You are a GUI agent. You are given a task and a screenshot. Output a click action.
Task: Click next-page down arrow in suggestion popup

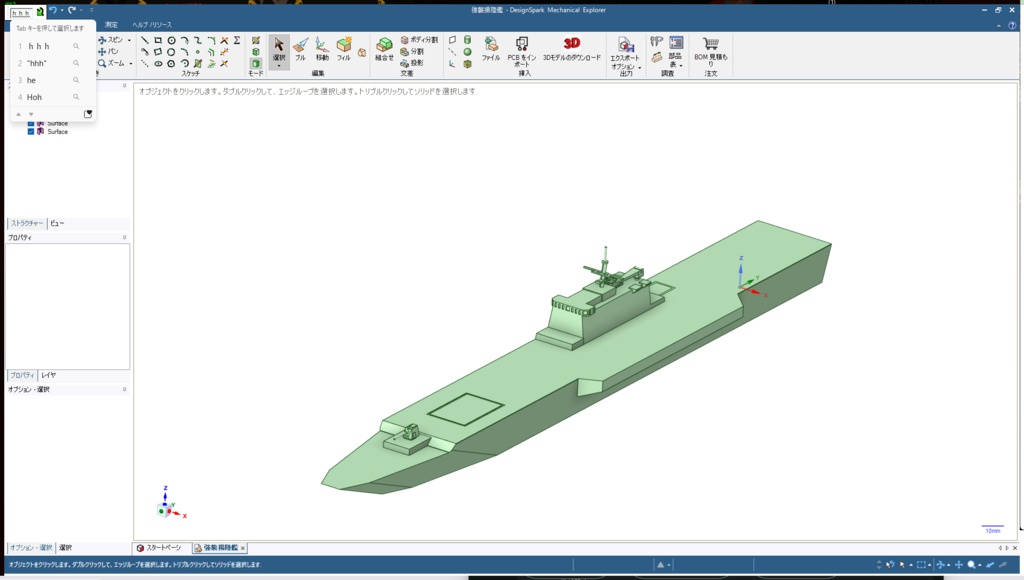point(31,114)
